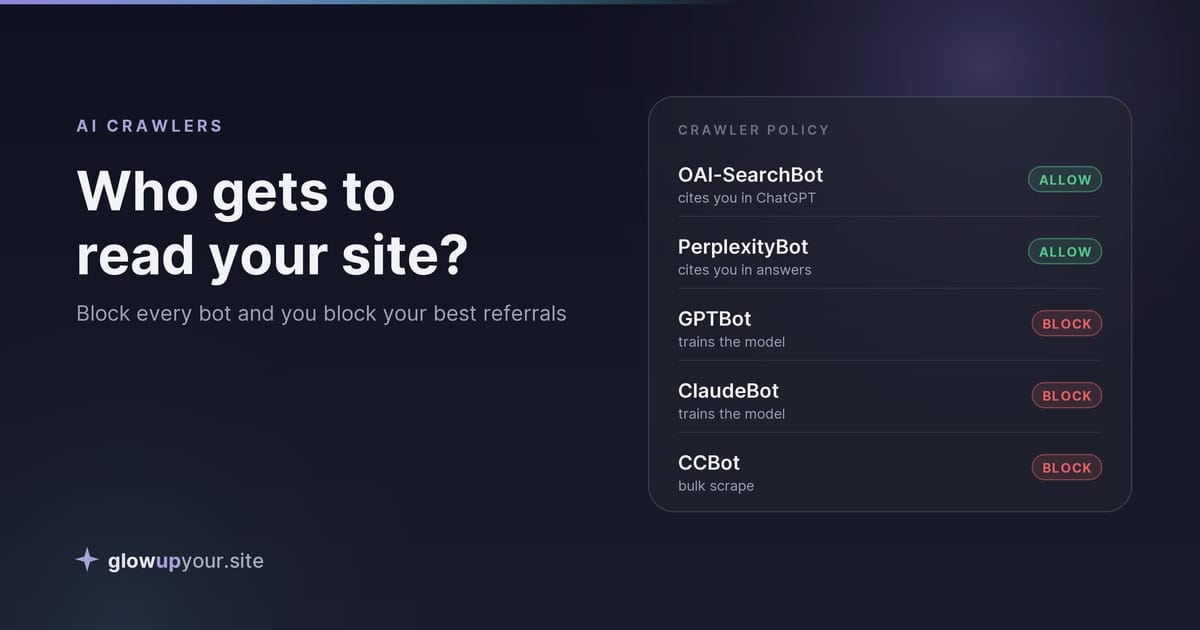Toggle the BLOCK badge for GPTBot

(1067, 324)
